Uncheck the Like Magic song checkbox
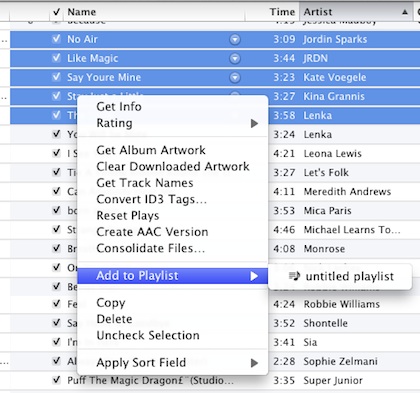Screen dimensions: 420x393 click(56, 58)
